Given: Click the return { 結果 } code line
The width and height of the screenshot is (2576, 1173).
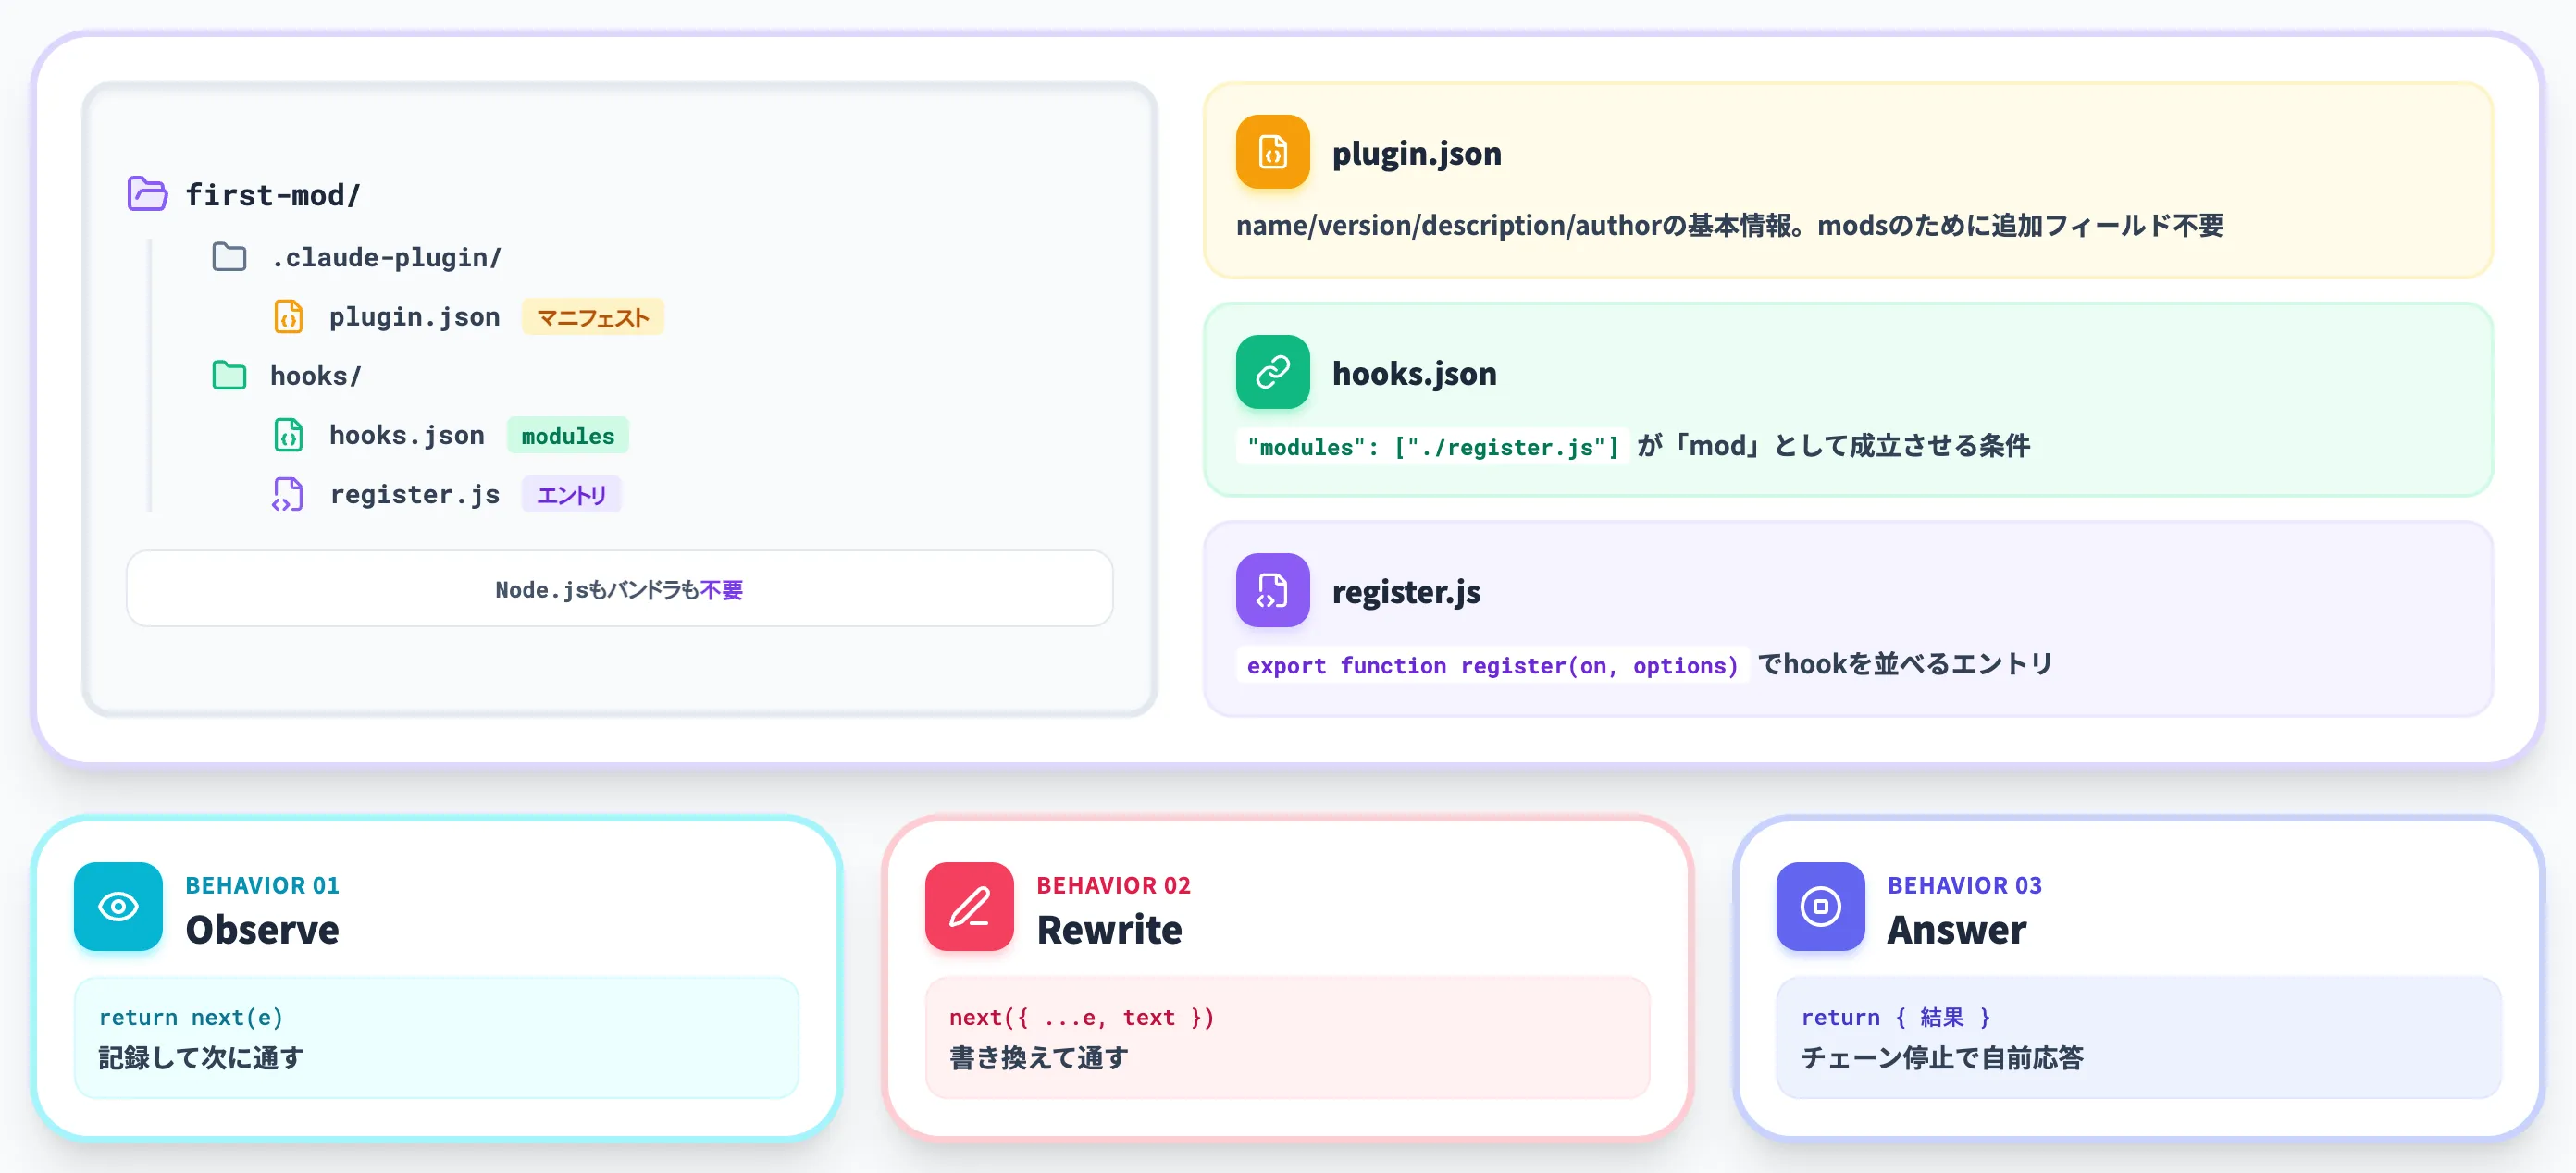Looking at the screenshot, I should click(x=1896, y=1017).
